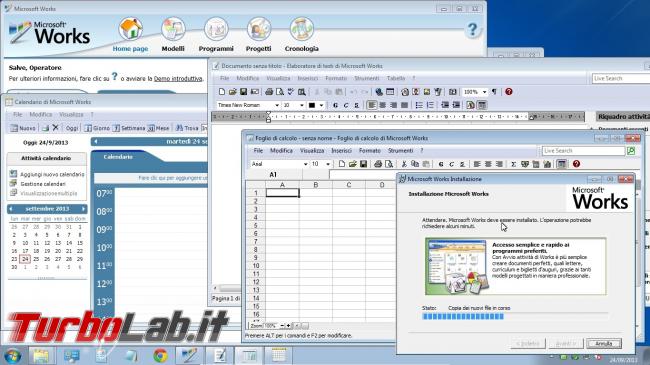The image size is (650, 365).
Task: Click the Cronologia hourglass icon
Action: point(301,30)
